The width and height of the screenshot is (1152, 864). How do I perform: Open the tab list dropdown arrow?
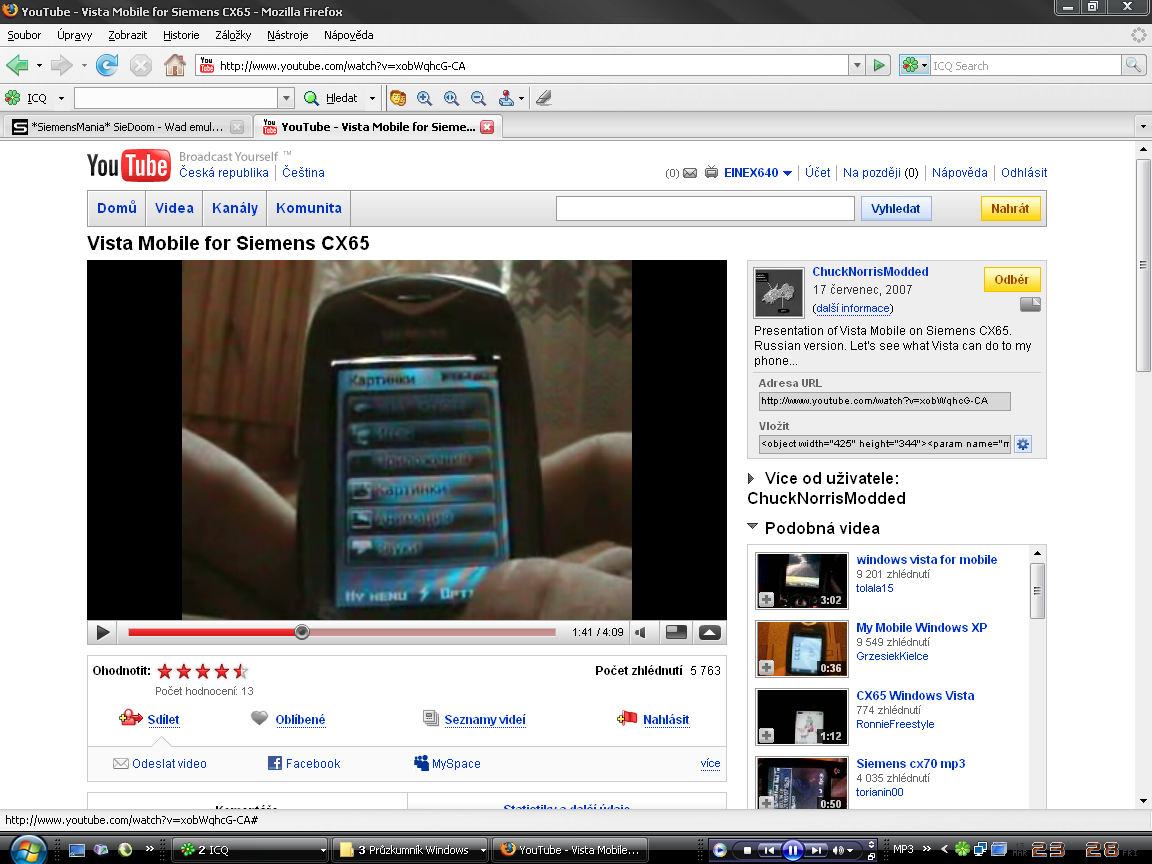coord(1142,126)
